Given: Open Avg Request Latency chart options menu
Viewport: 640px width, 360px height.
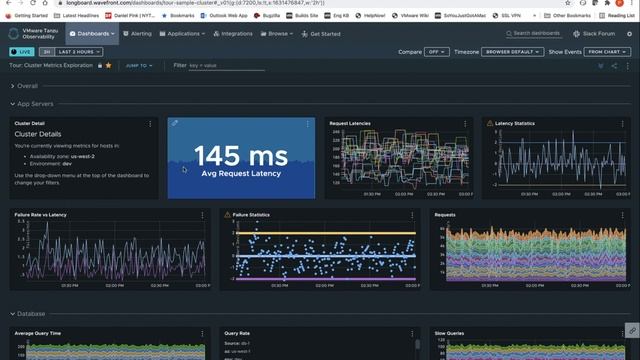Looking at the screenshot, I should 307,124.
